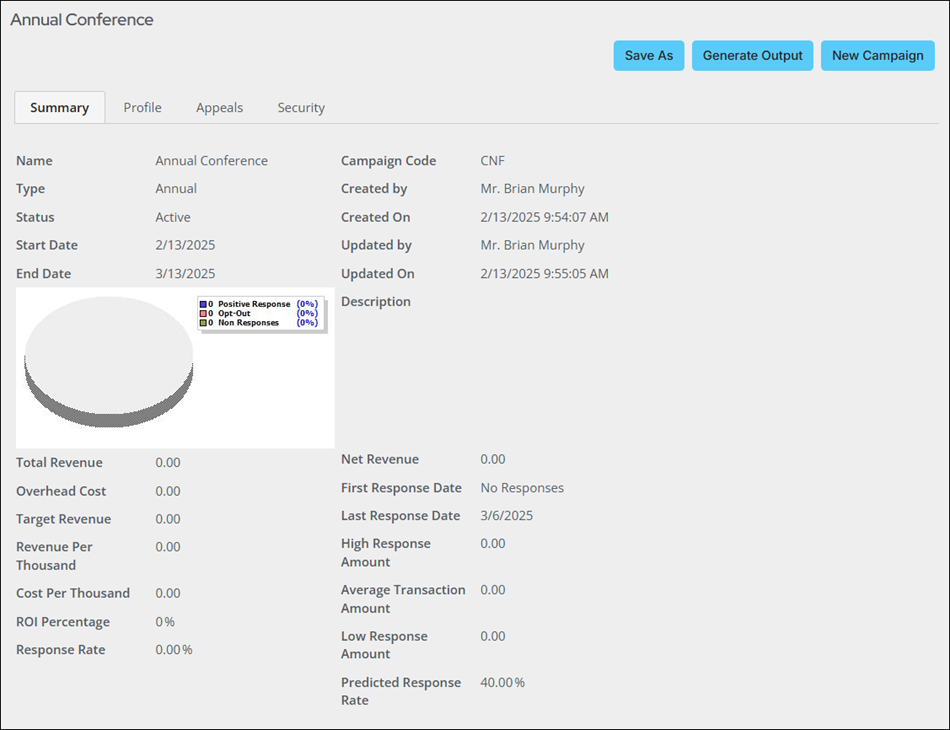Click the blue Positive Response legend swatch
The height and width of the screenshot is (730, 950).
tap(204, 304)
